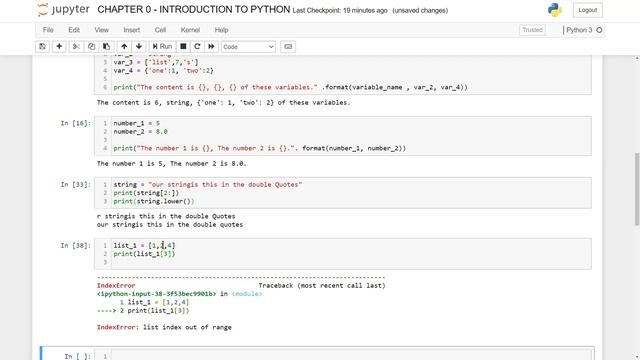Click the kernel idle indicator circle

(x=599, y=30)
